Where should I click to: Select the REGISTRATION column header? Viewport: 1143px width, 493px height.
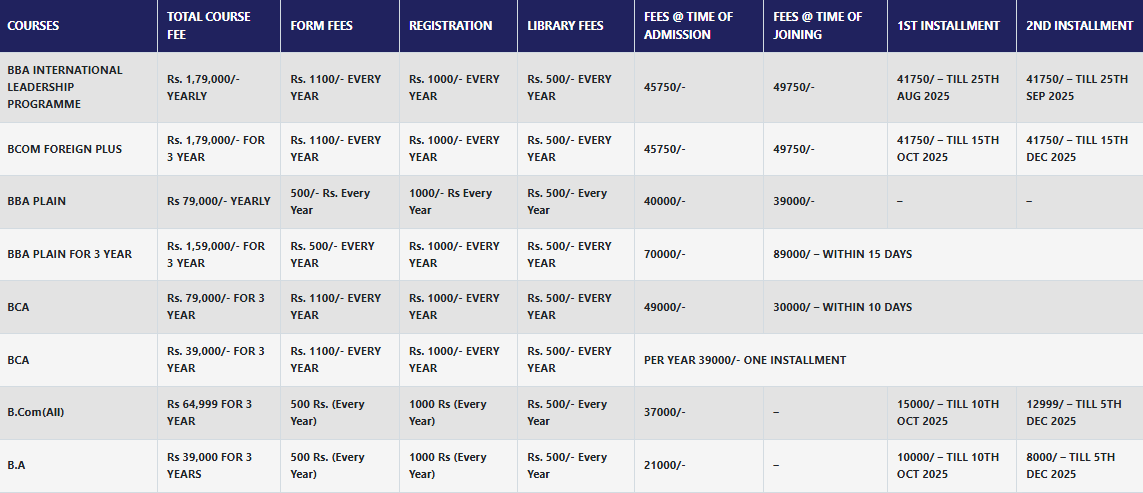tap(459, 26)
